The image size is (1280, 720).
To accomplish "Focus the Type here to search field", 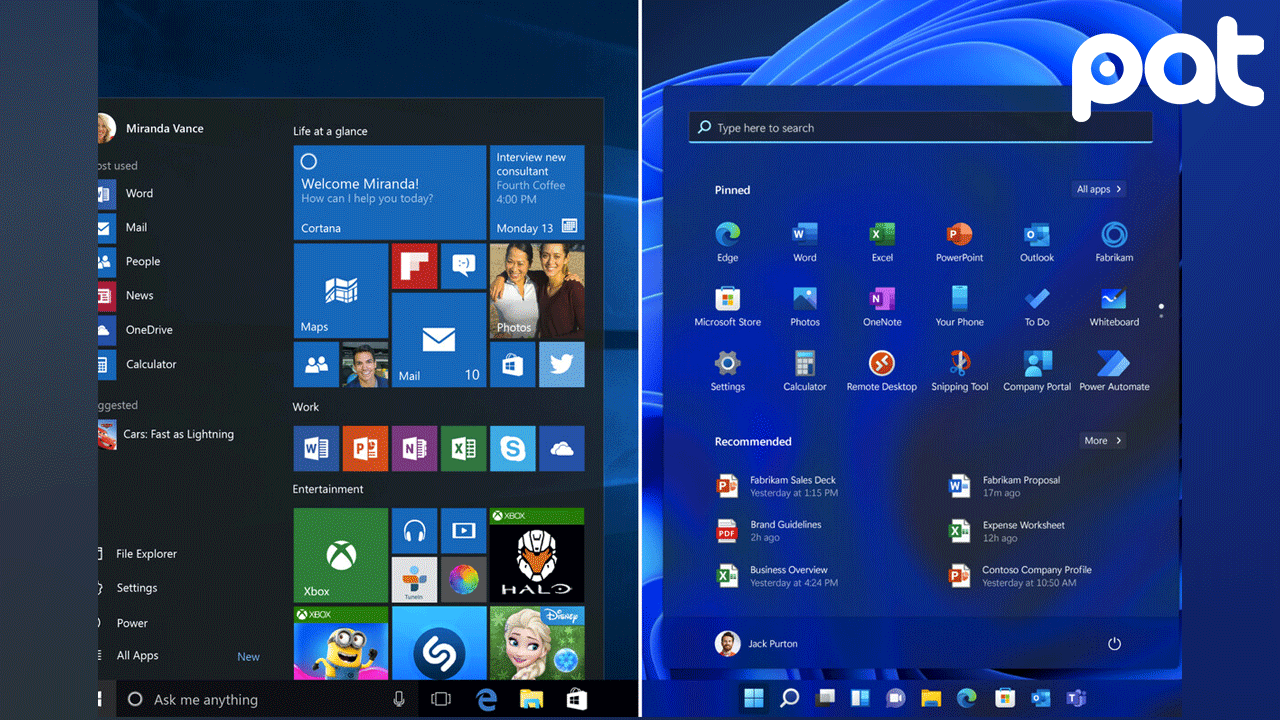I will point(920,127).
